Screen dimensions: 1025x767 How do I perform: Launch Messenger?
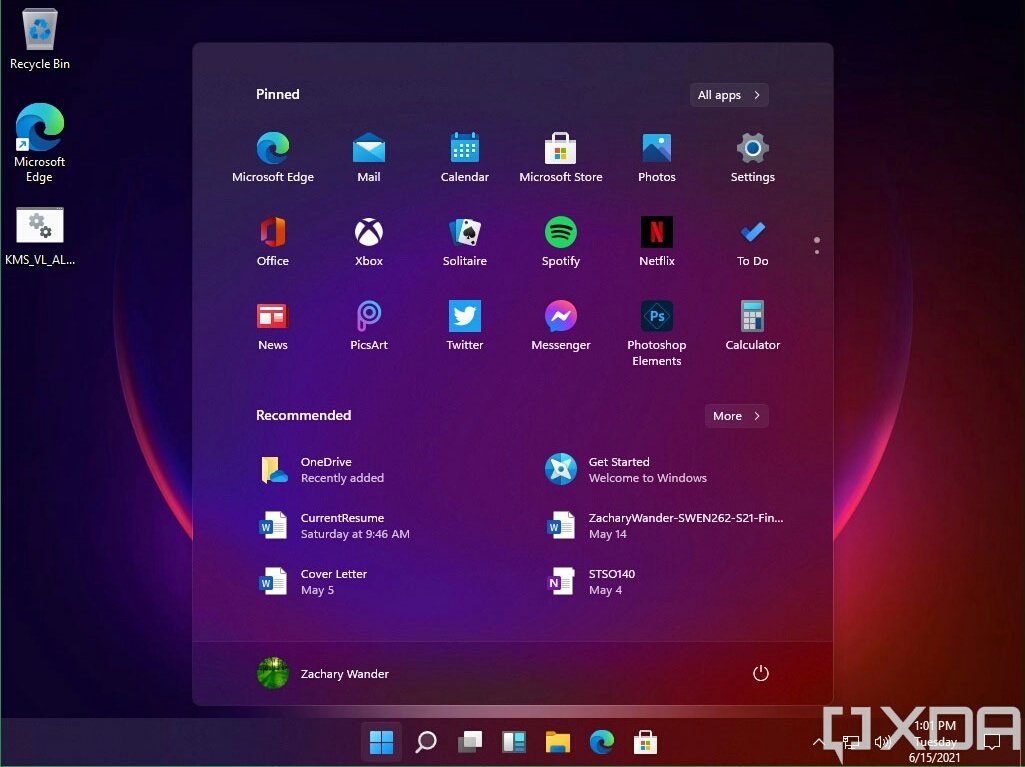tap(560, 326)
